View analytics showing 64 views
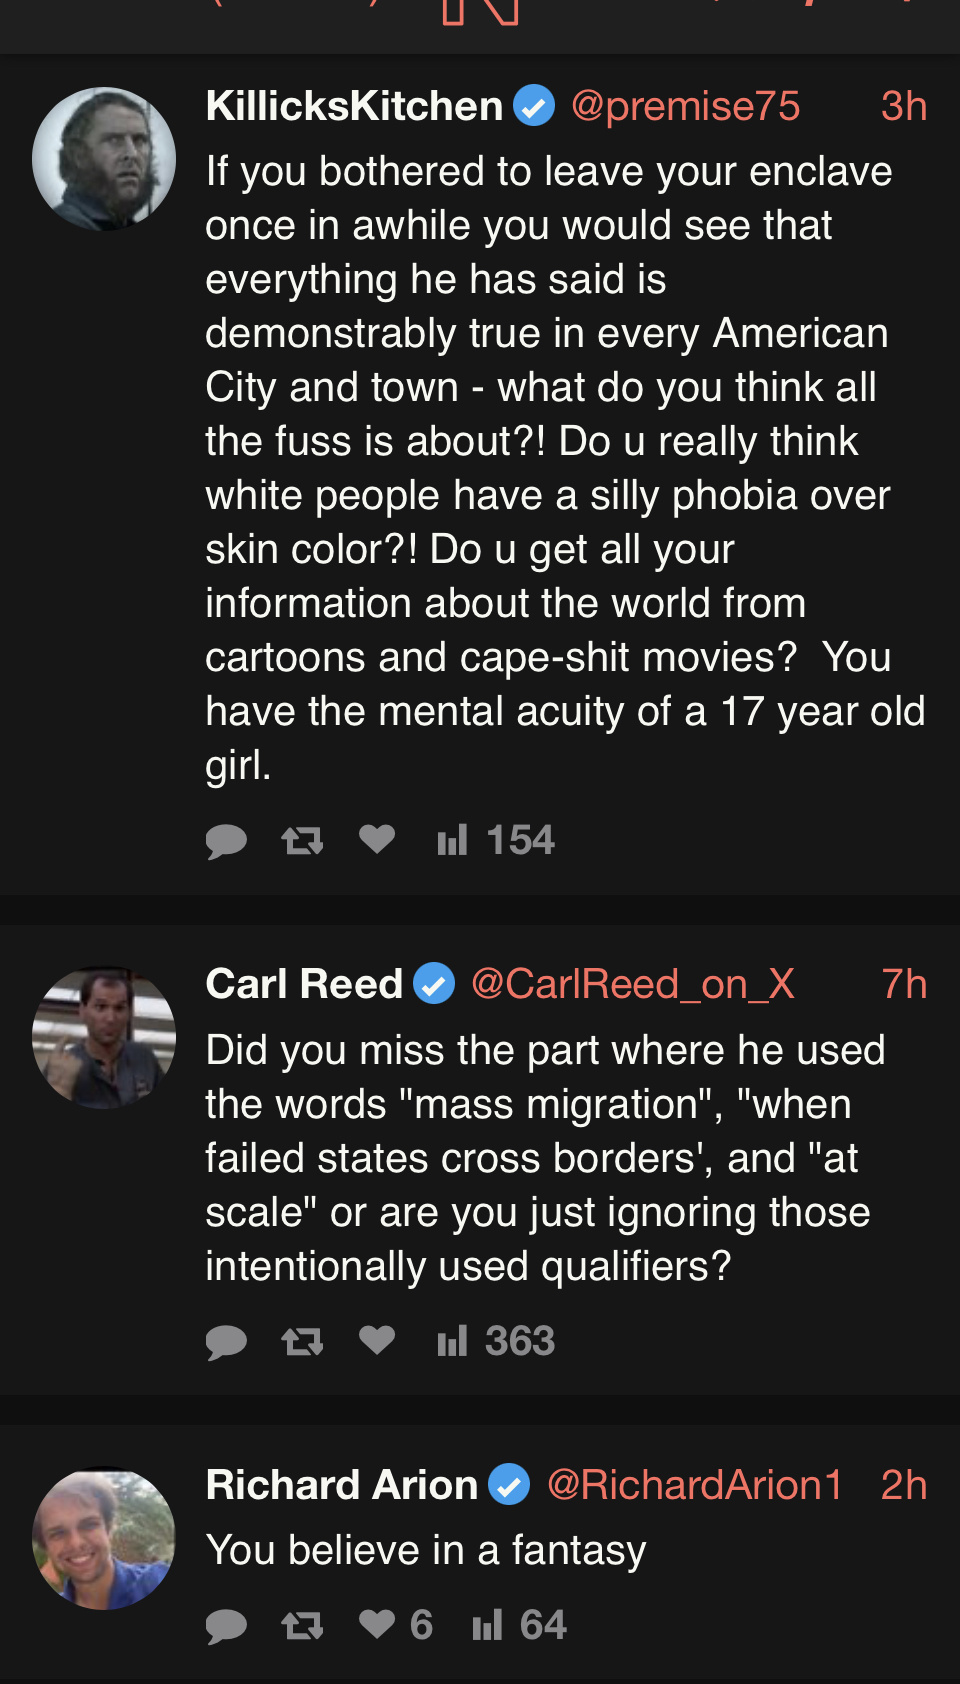 pos(520,1625)
